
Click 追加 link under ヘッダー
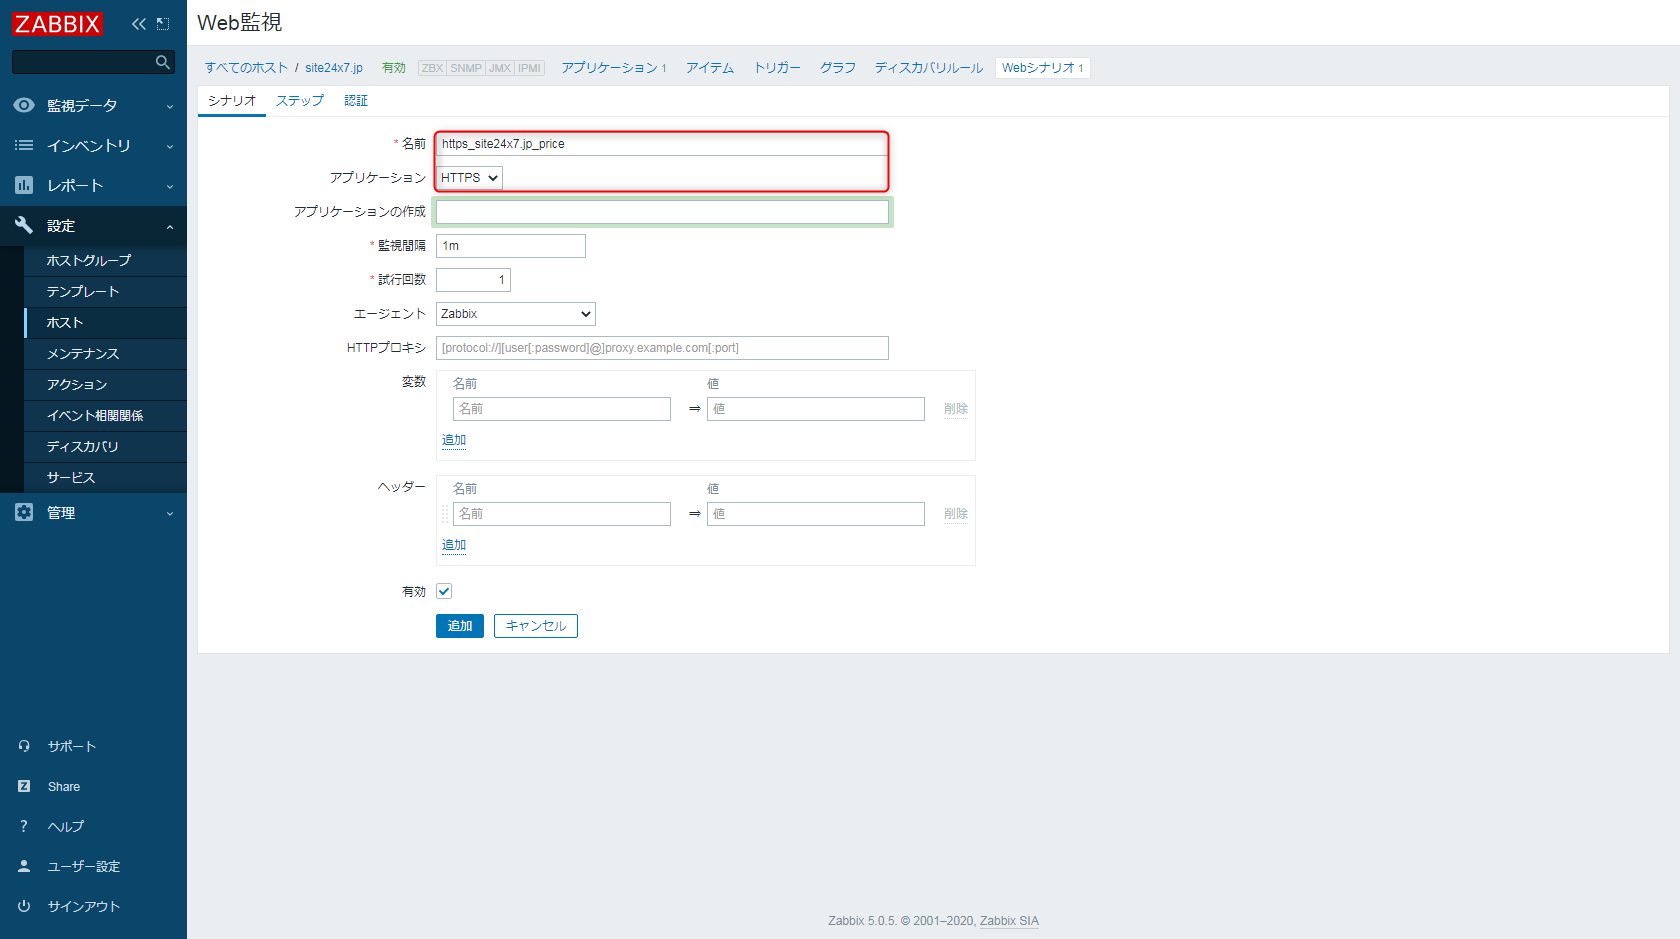click(454, 545)
